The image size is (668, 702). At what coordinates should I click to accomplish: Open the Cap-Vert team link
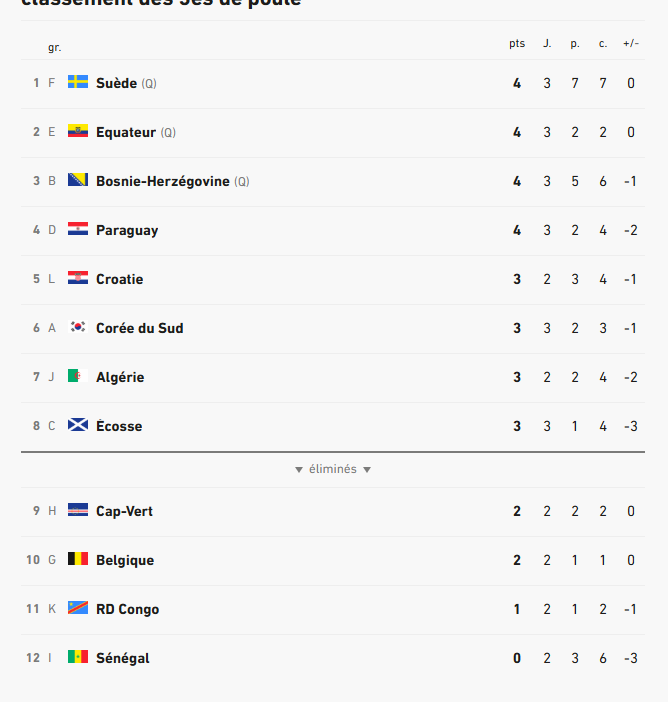(x=124, y=511)
